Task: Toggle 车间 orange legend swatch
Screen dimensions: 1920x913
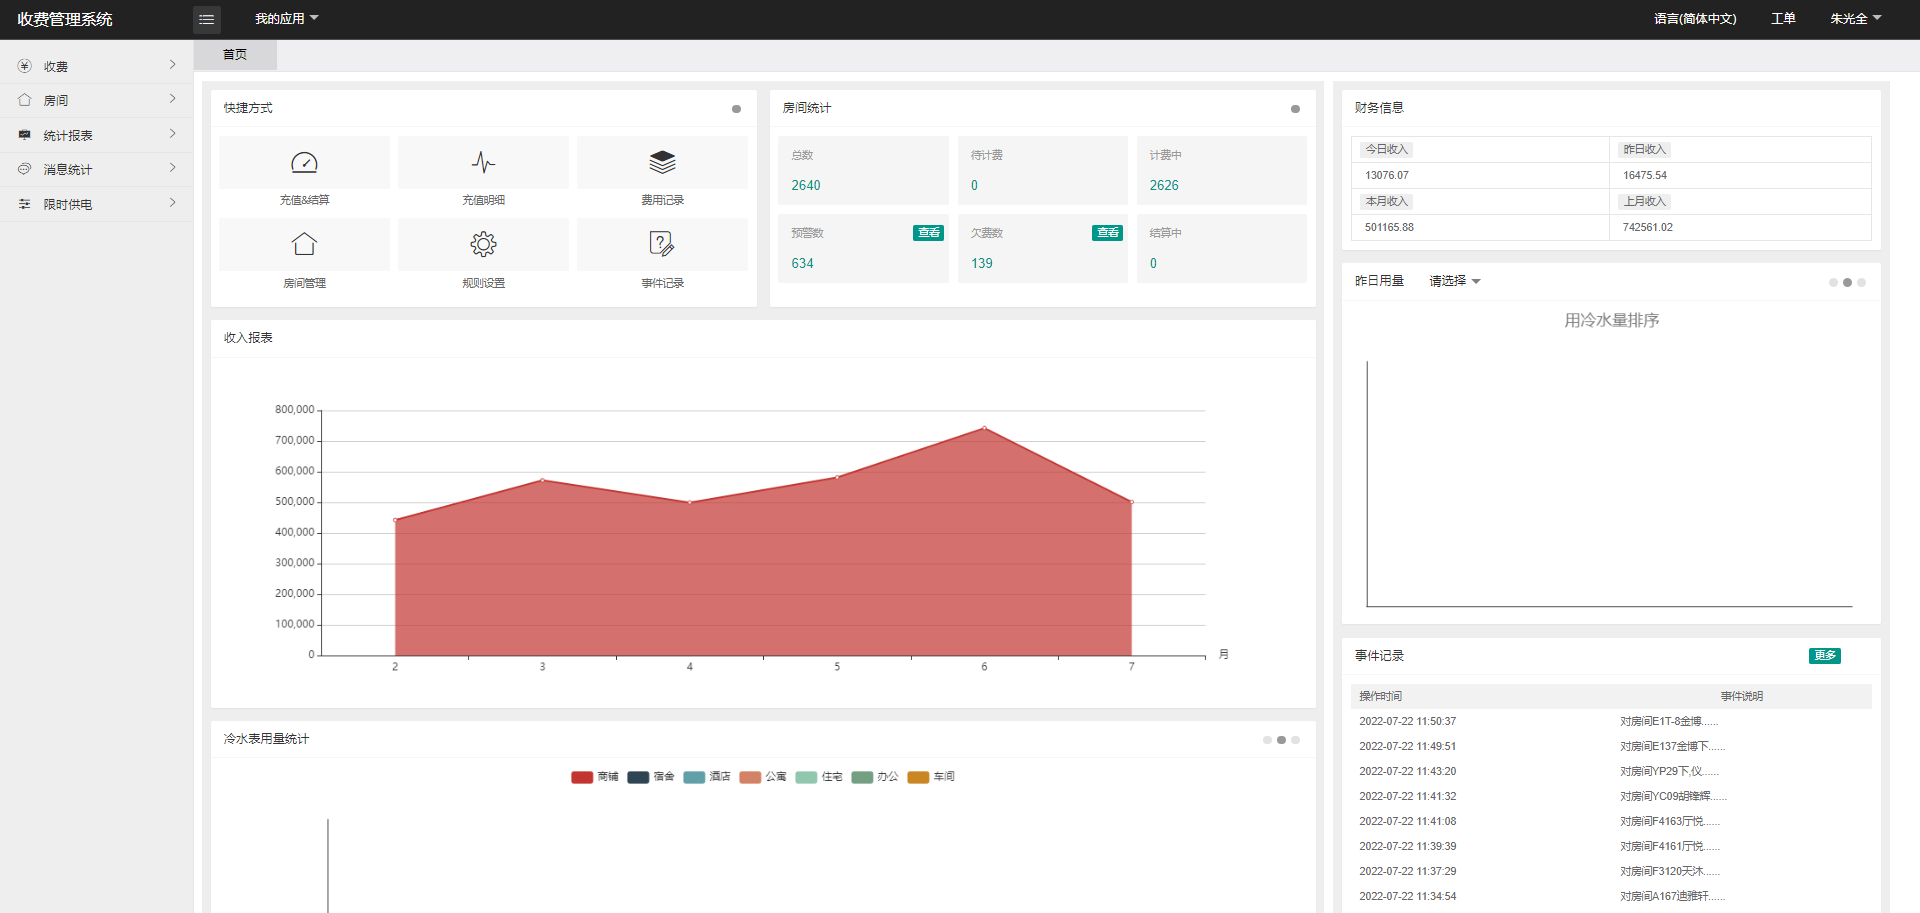Action: click(918, 777)
